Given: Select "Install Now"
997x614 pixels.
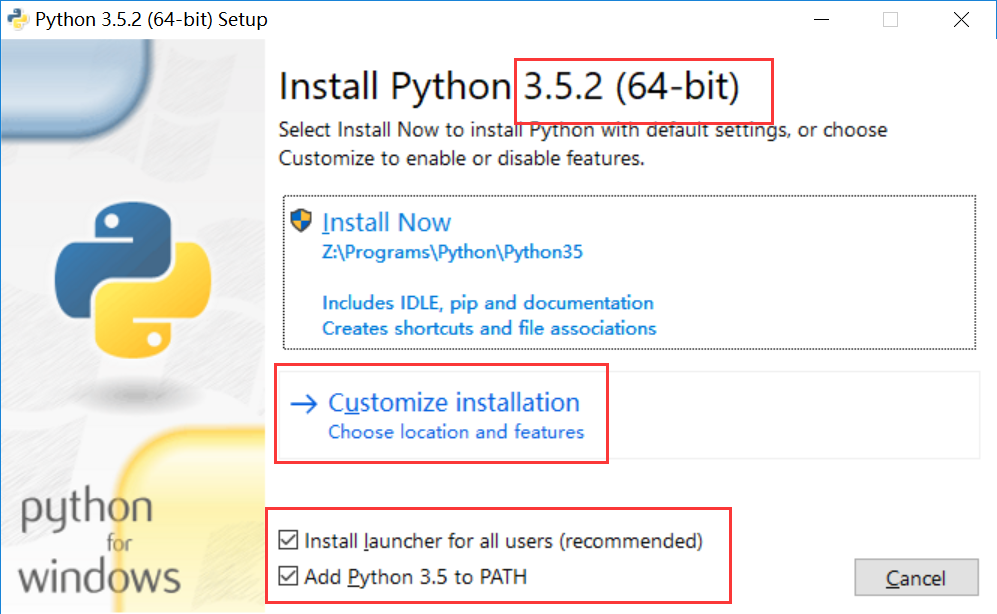Looking at the screenshot, I should (x=386, y=221).
